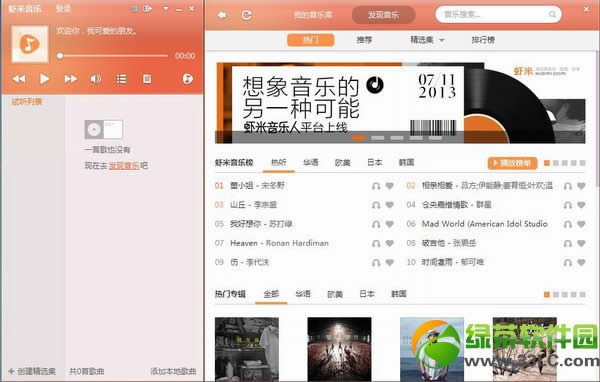Select the 热门 sub-tab
Image resolution: width=600 pixels, height=382 pixels.
(x=311, y=40)
